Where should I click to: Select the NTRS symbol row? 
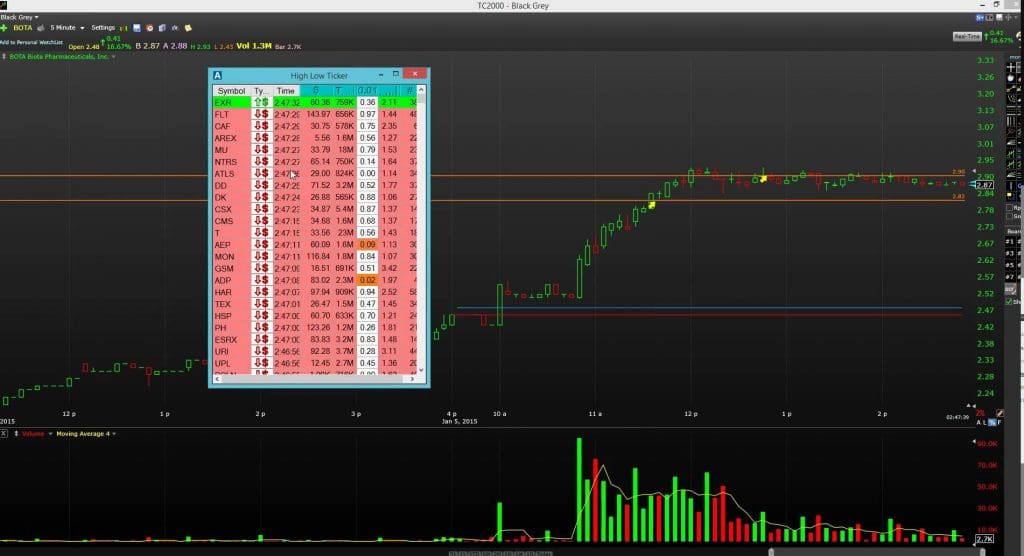[315, 161]
